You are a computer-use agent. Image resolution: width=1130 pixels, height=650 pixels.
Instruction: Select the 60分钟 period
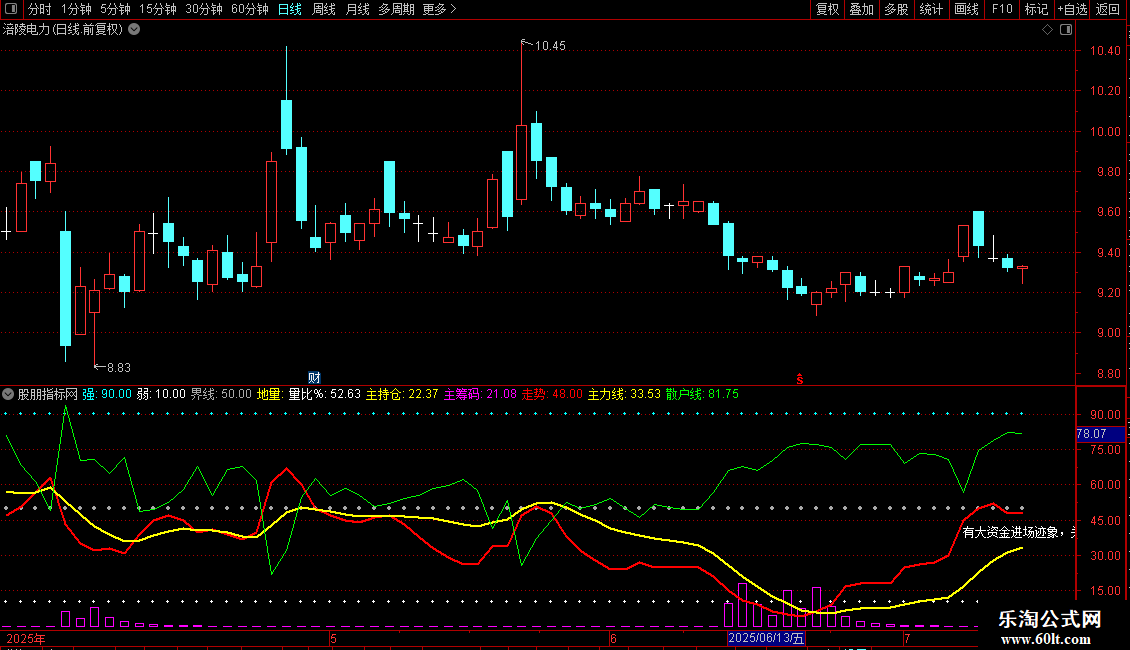[x=250, y=9]
